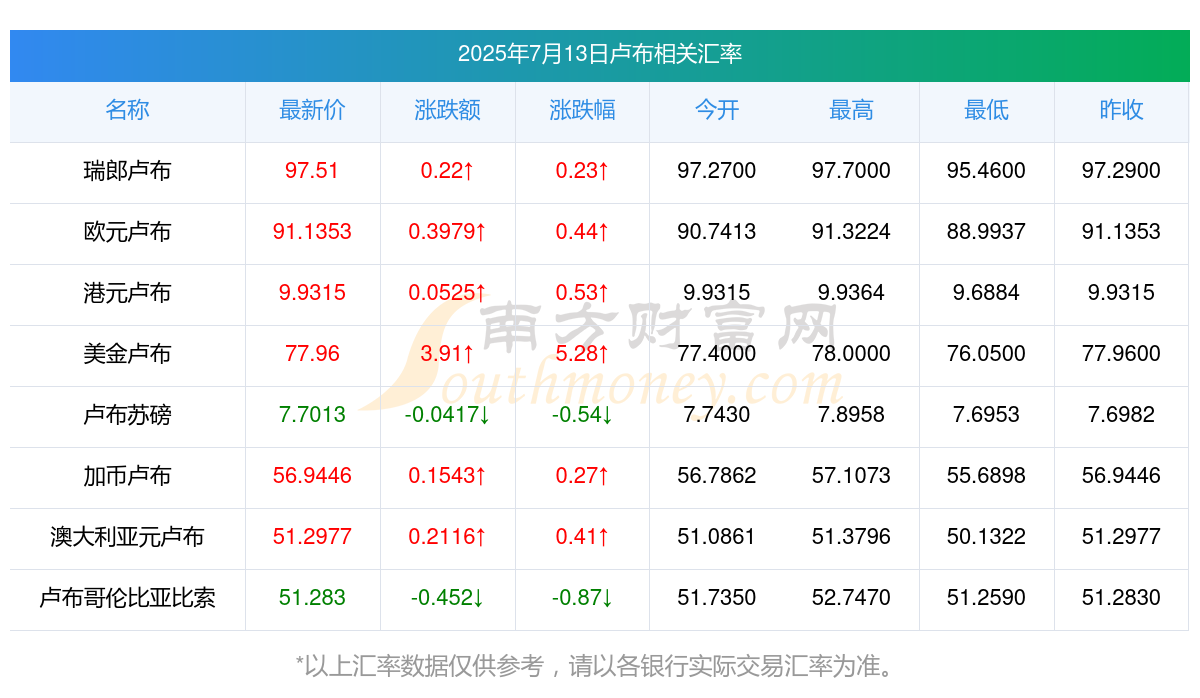Click opening value 51.0861

coord(717,537)
